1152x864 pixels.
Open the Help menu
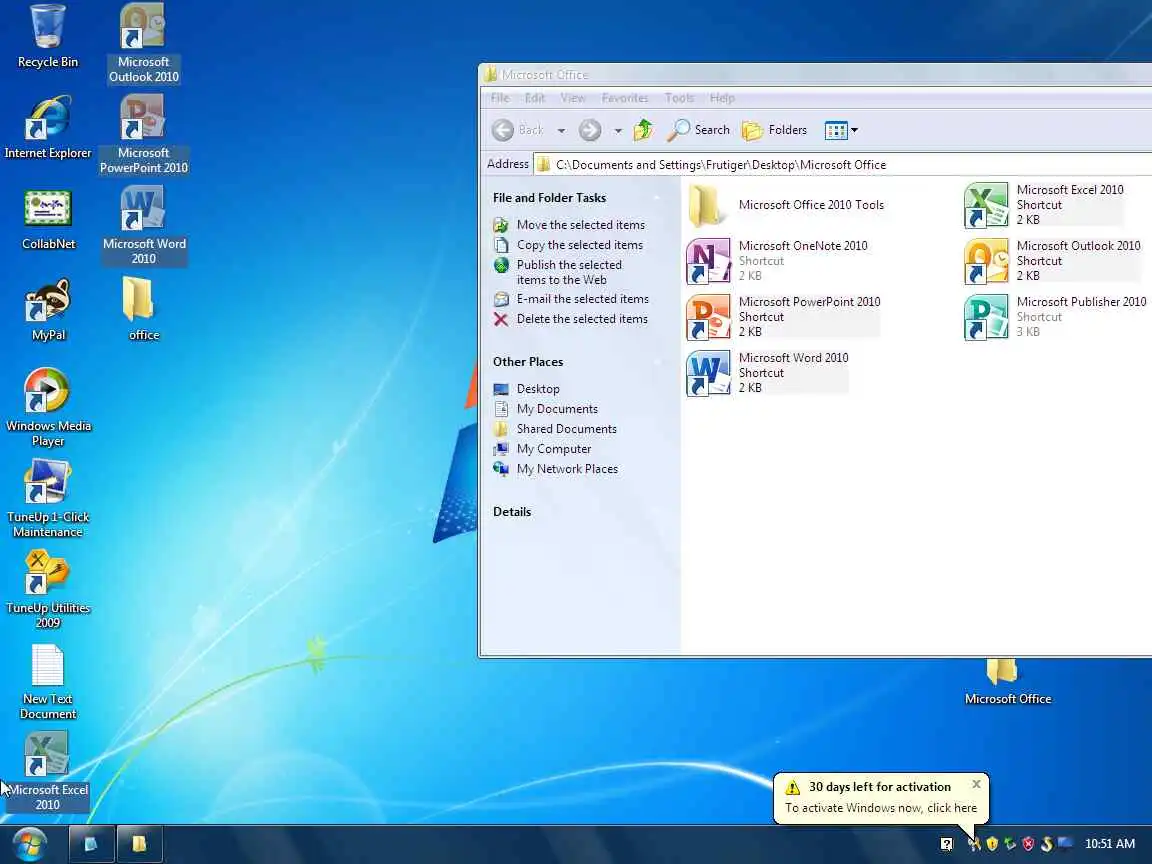(722, 98)
